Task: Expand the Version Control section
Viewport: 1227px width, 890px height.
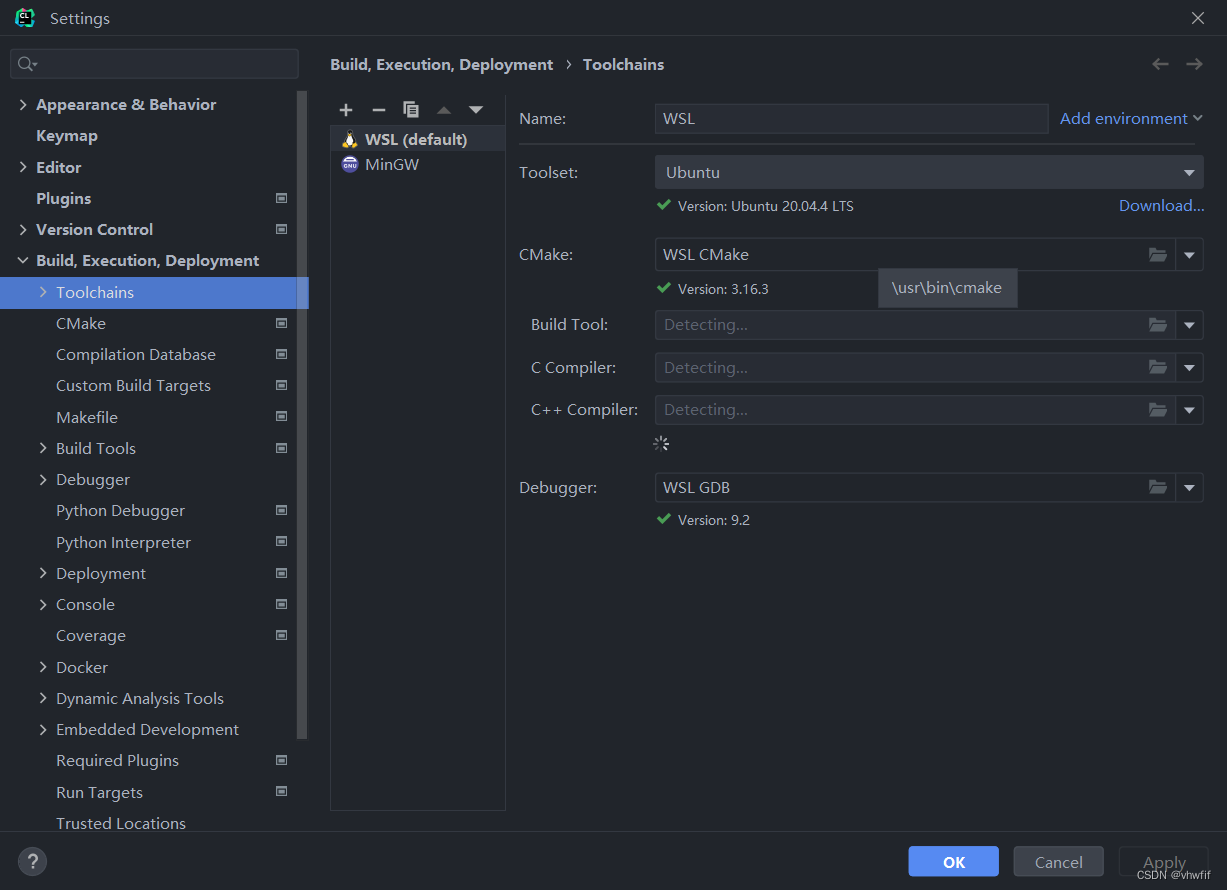Action: 23,230
